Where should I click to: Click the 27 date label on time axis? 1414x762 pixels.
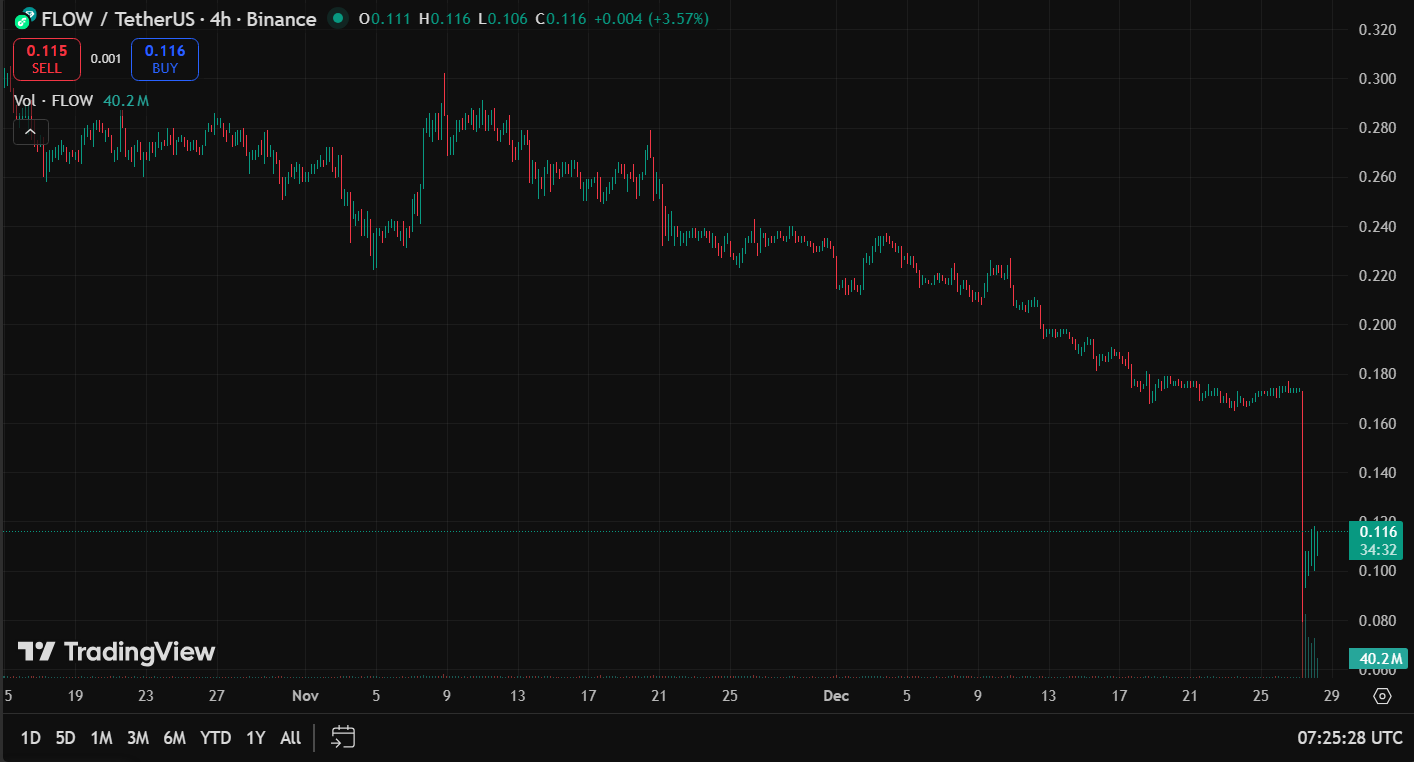click(217, 696)
